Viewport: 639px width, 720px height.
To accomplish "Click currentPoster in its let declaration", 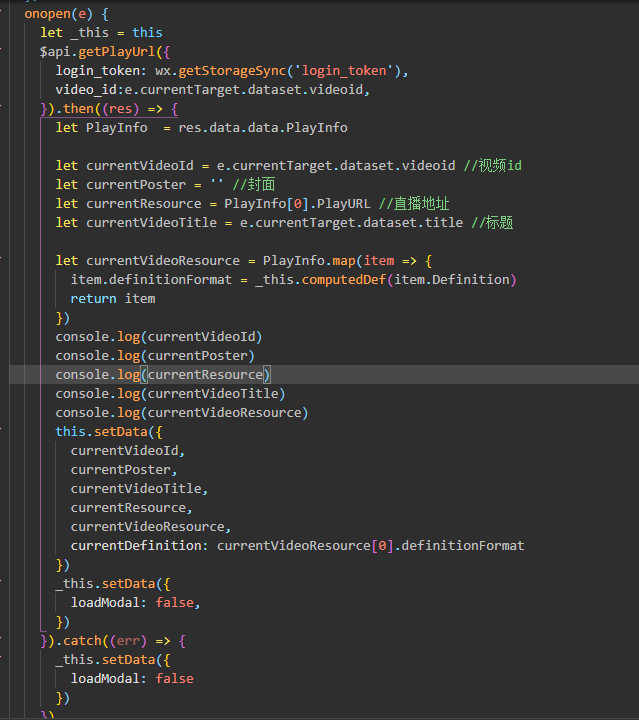I will tap(136, 185).
